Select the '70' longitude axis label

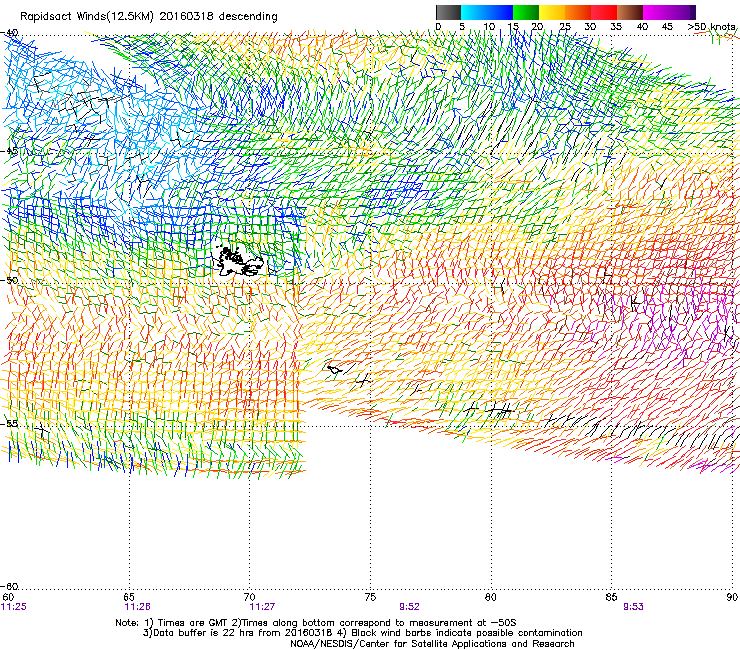click(x=250, y=597)
